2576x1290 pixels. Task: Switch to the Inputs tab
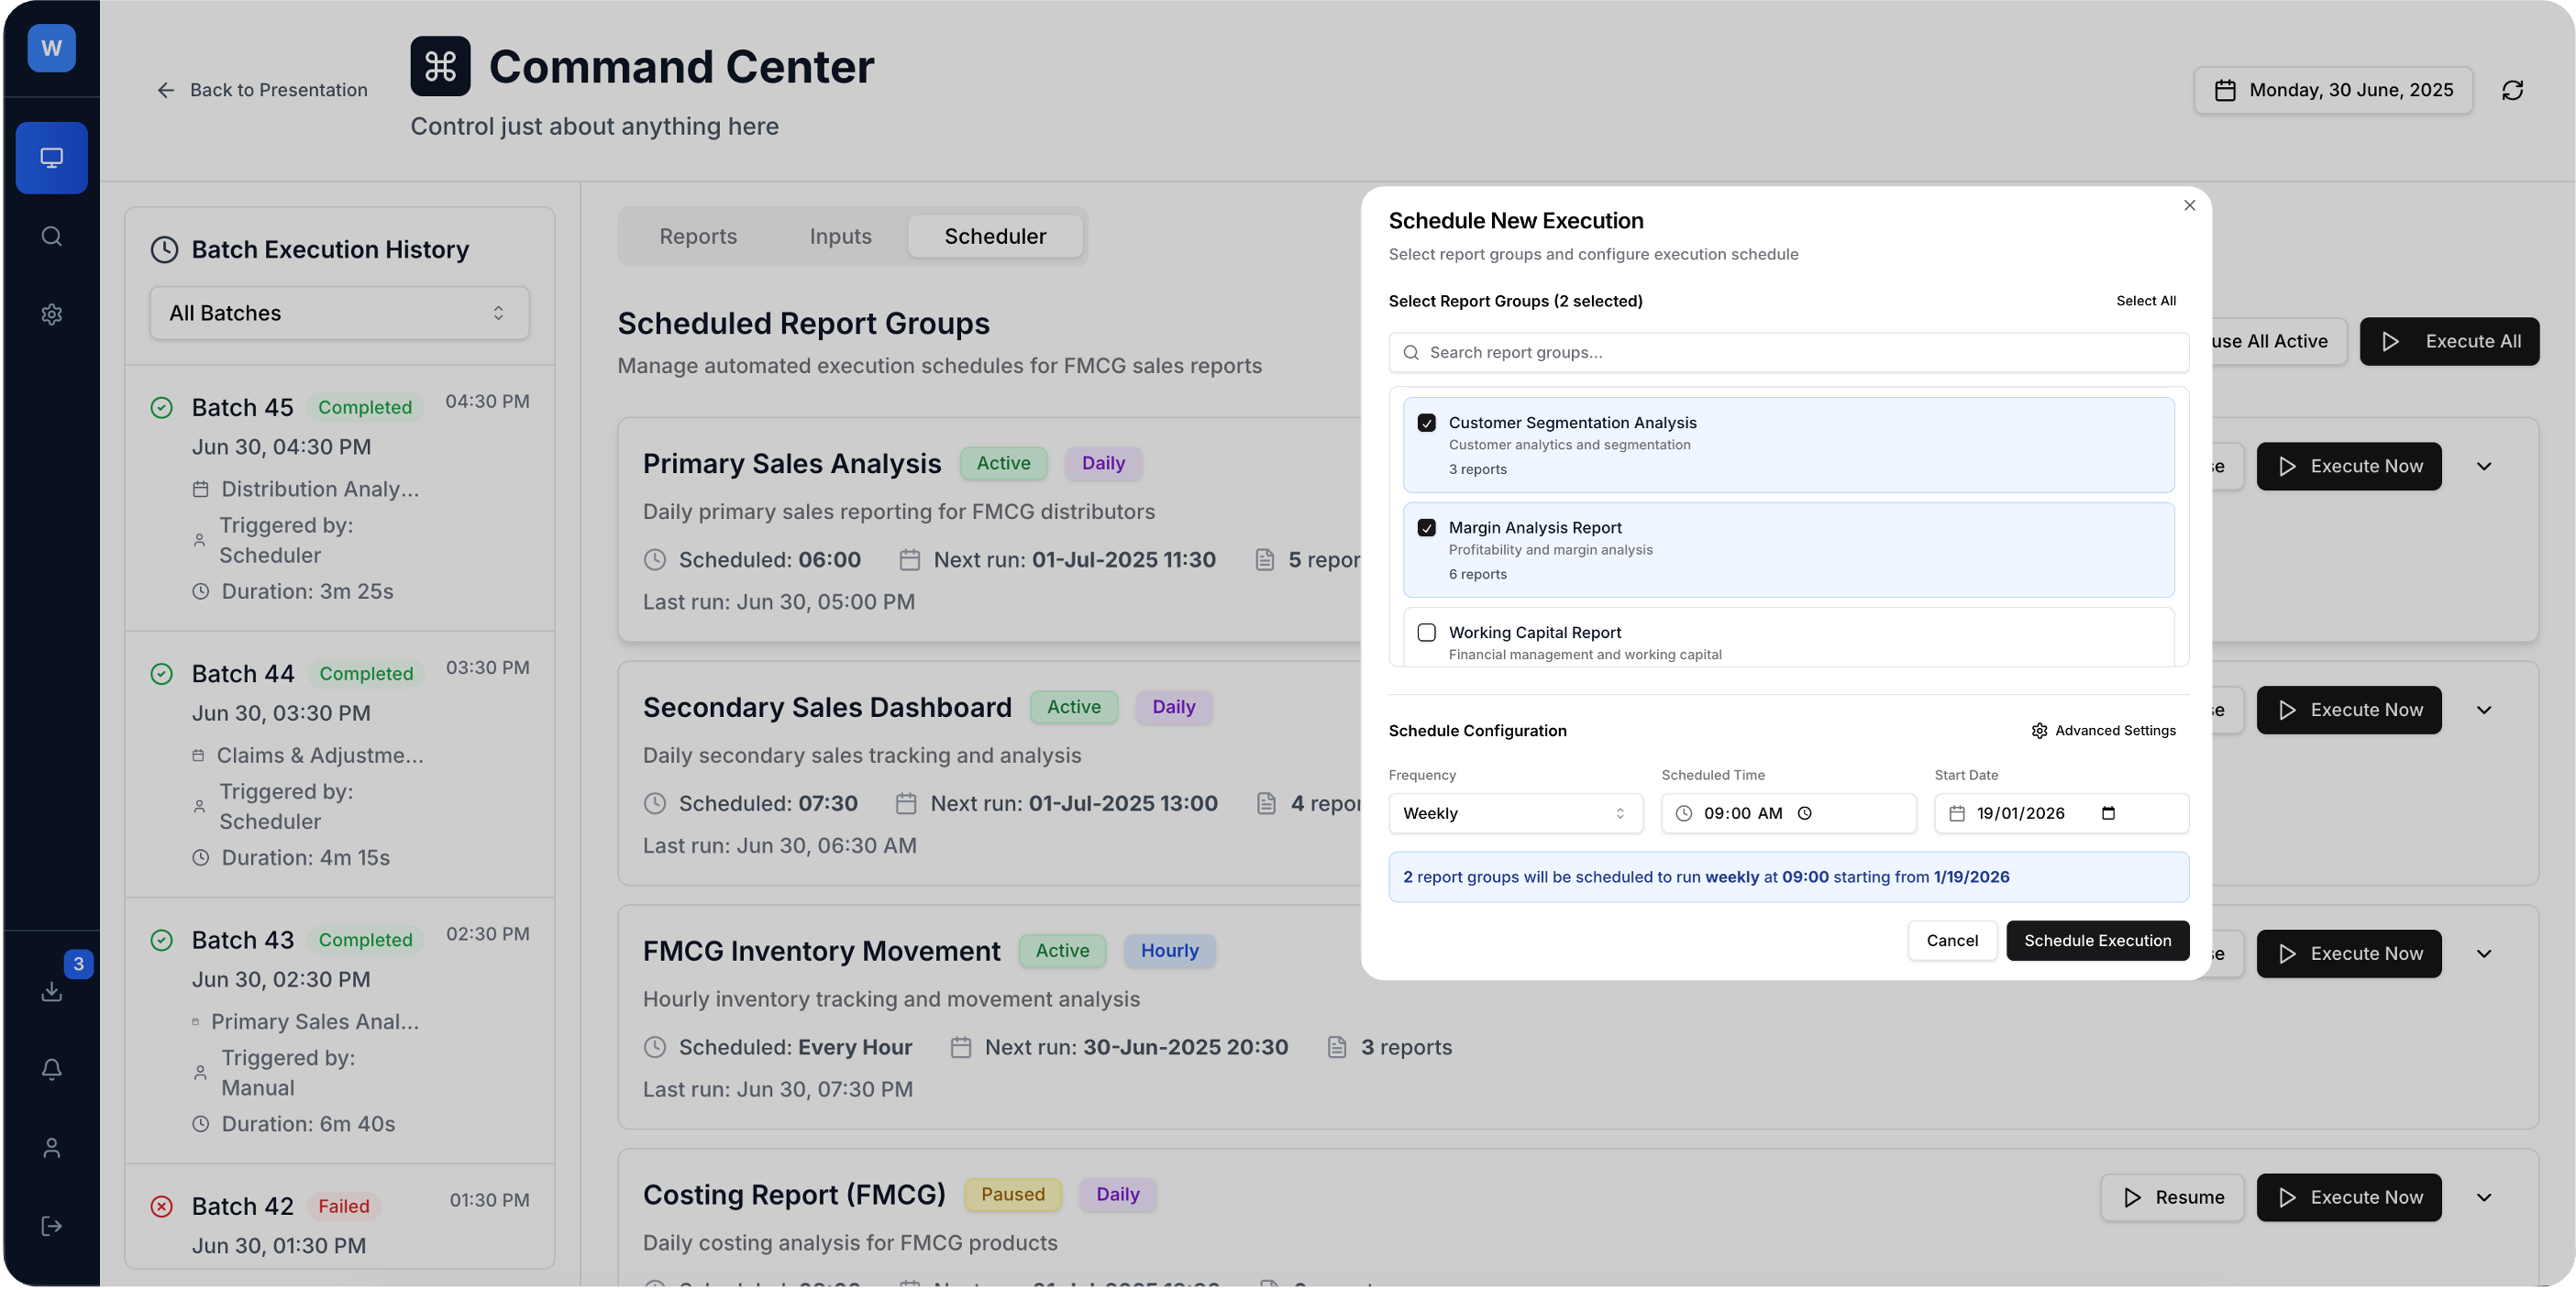pyautogui.click(x=840, y=236)
